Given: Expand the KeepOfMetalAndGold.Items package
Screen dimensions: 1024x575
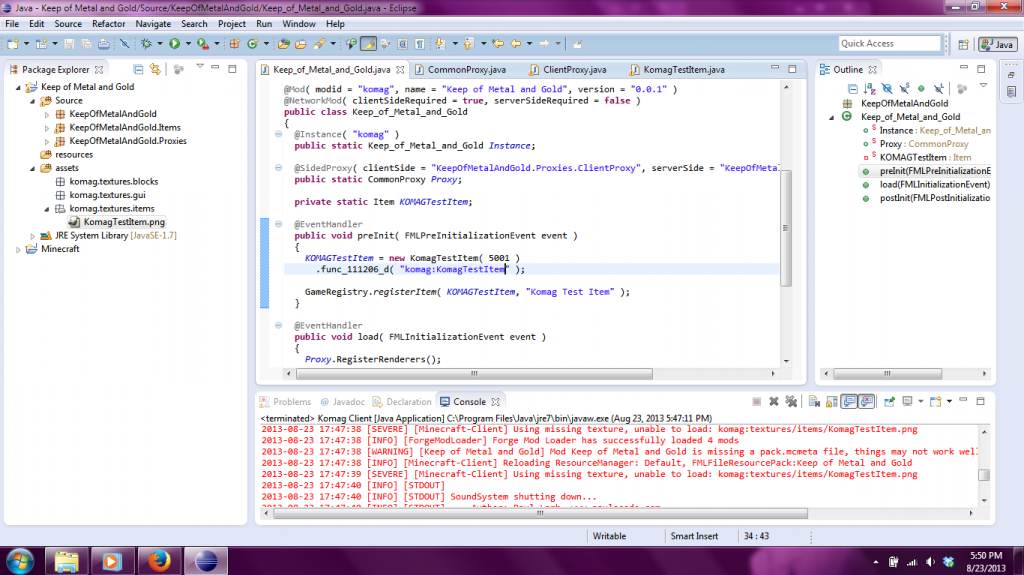Looking at the screenshot, I should 47,128.
